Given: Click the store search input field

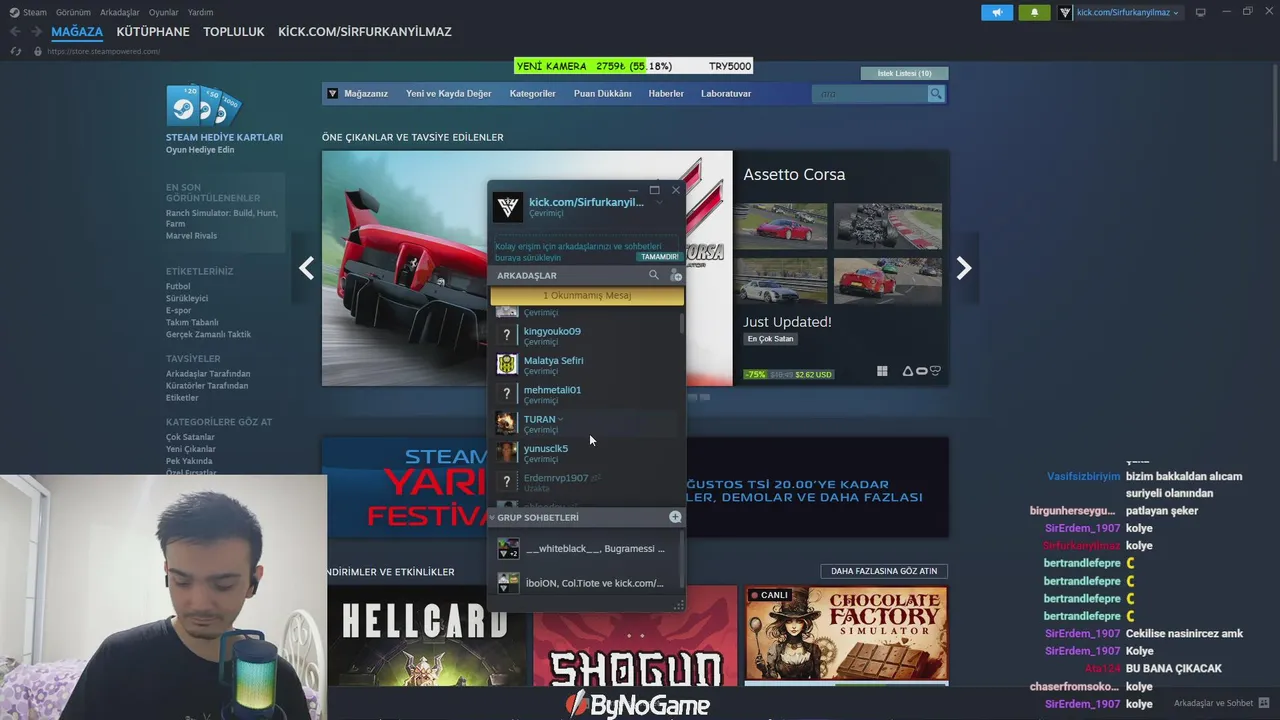Looking at the screenshot, I should tap(870, 94).
